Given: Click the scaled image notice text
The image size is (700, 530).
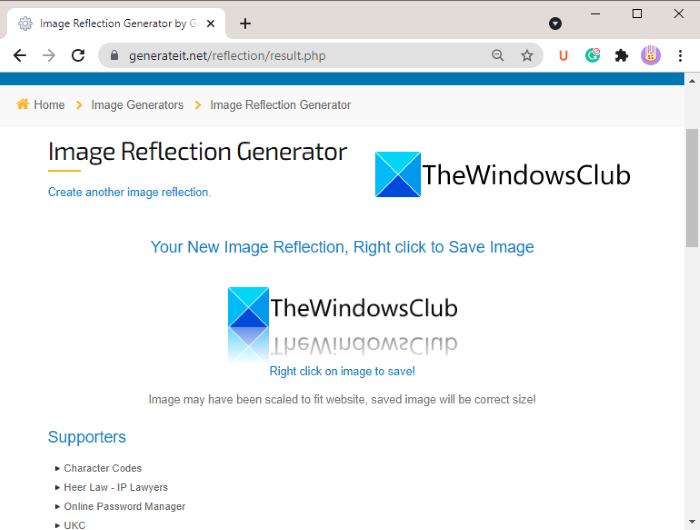Looking at the screenshot, I should pyautogui.click(x=342, y=399).
